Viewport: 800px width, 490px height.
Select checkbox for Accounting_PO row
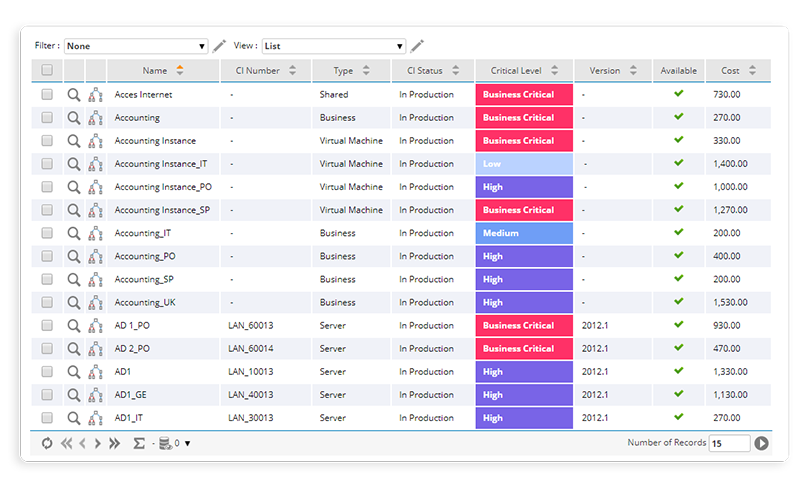47,256
